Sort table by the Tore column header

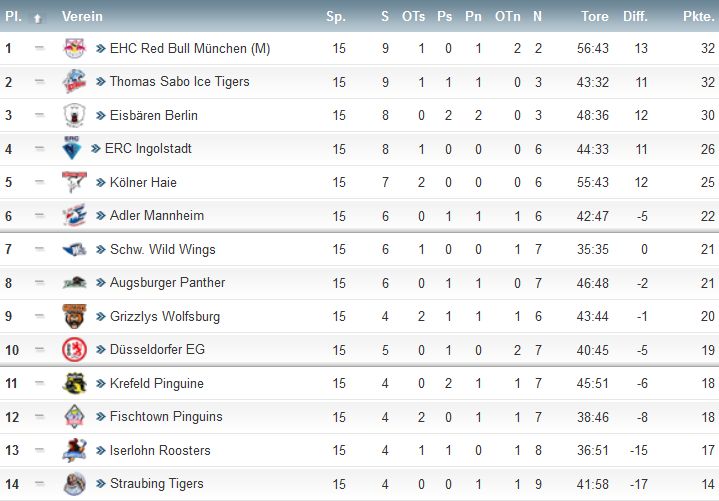[595, 17]
